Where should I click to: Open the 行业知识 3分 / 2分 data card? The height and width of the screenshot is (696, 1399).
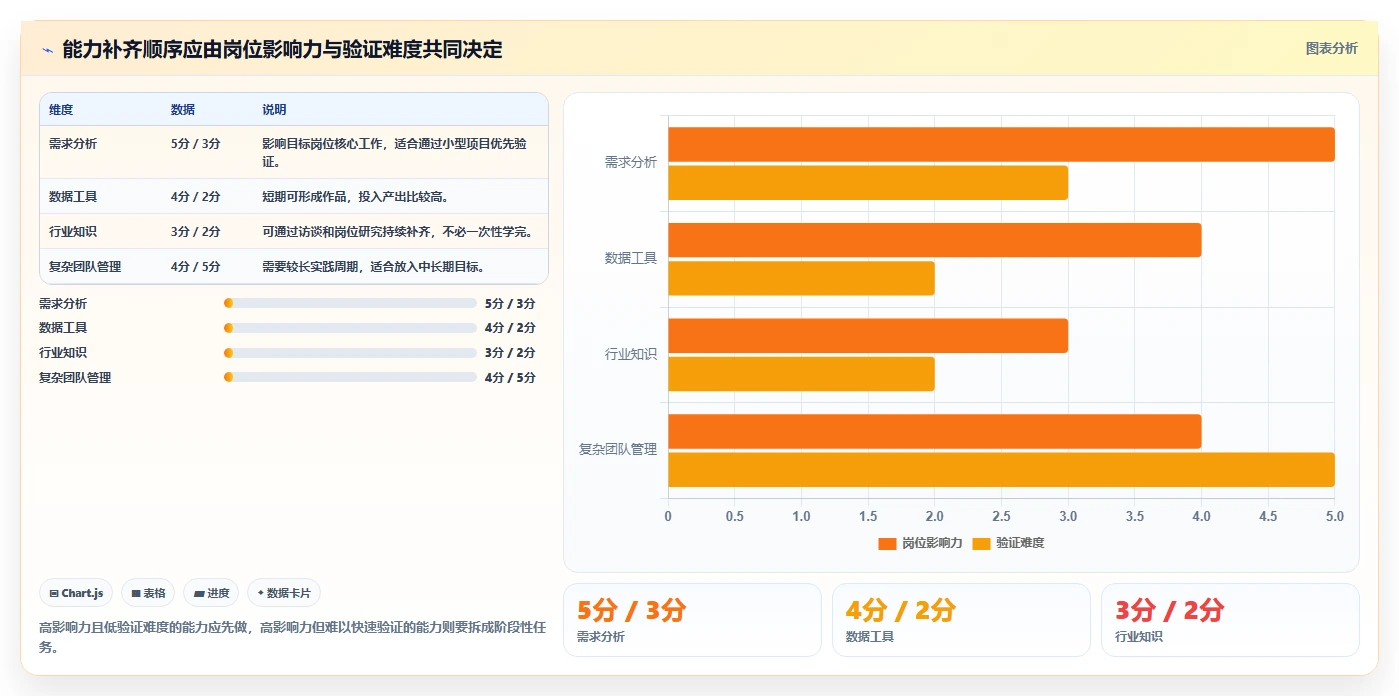coord(1230,620)
